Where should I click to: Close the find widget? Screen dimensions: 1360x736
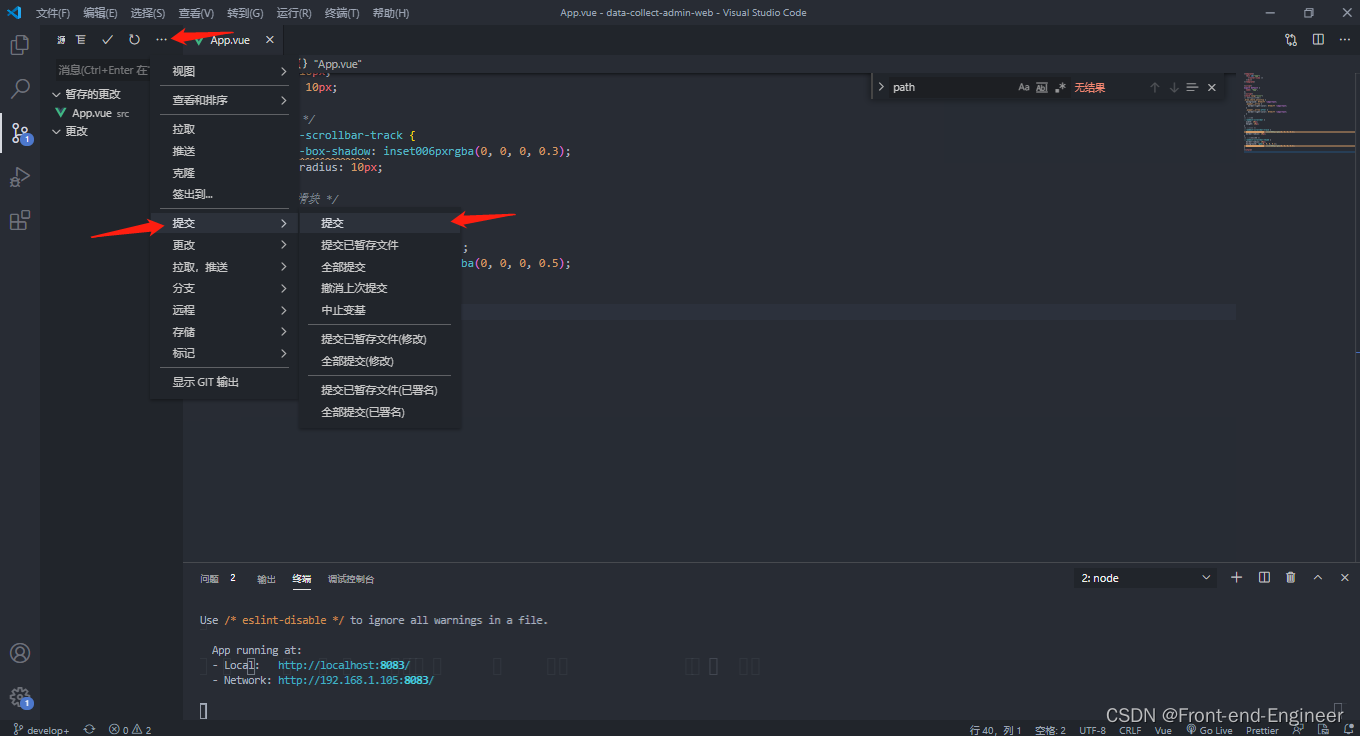point(1212,88)
